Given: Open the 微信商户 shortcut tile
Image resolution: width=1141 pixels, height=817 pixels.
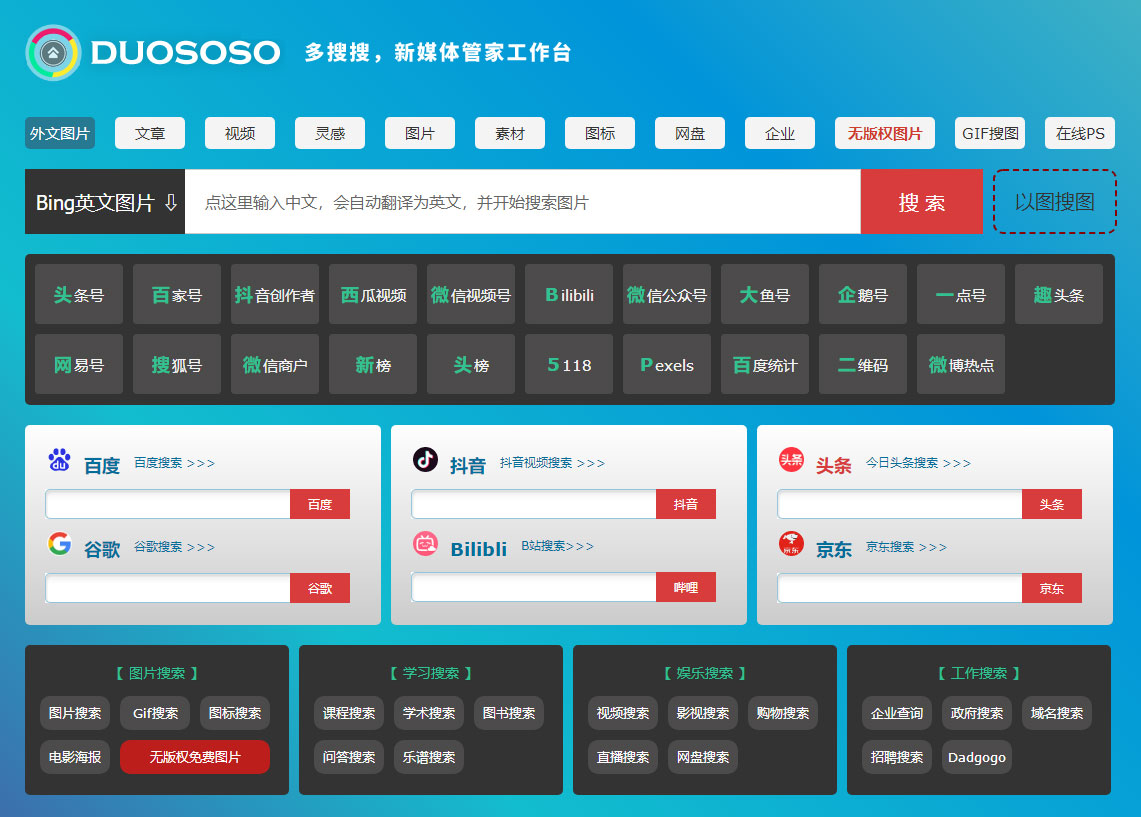Looking at the screenshot, I should [275, 364].
